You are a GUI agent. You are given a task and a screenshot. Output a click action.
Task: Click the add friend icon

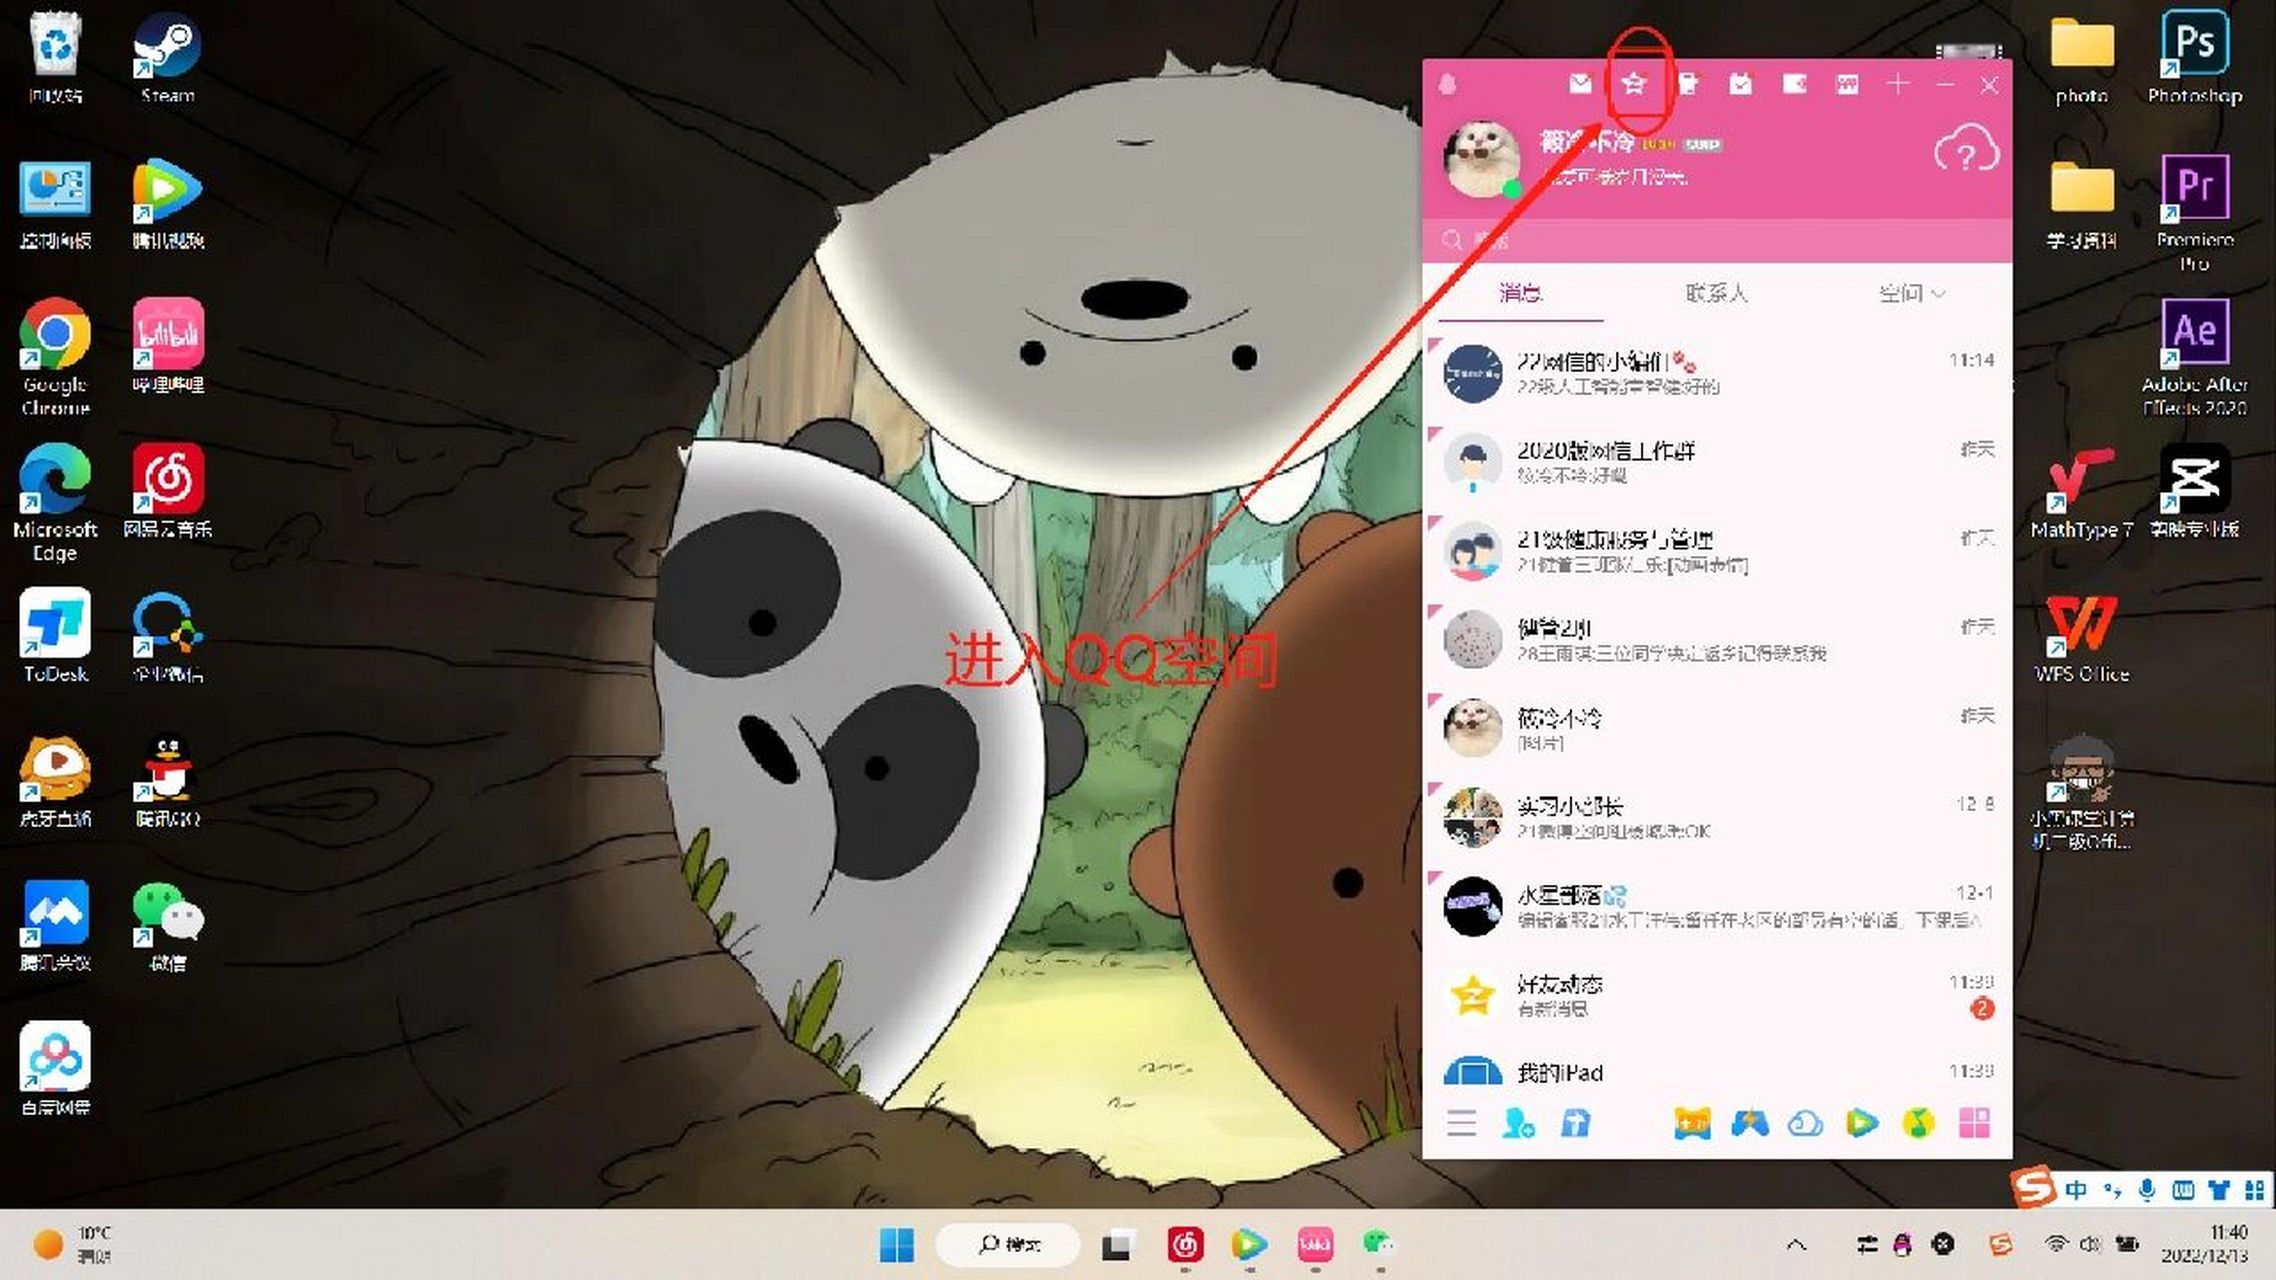(1518, 1123)
